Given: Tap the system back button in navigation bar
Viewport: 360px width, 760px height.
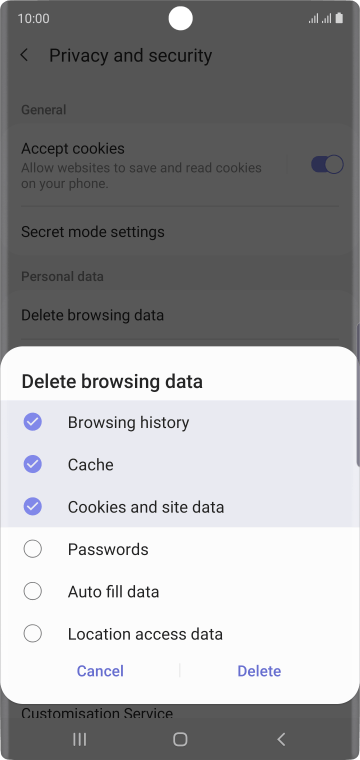Looking at the screenshot, I should 281,739.
